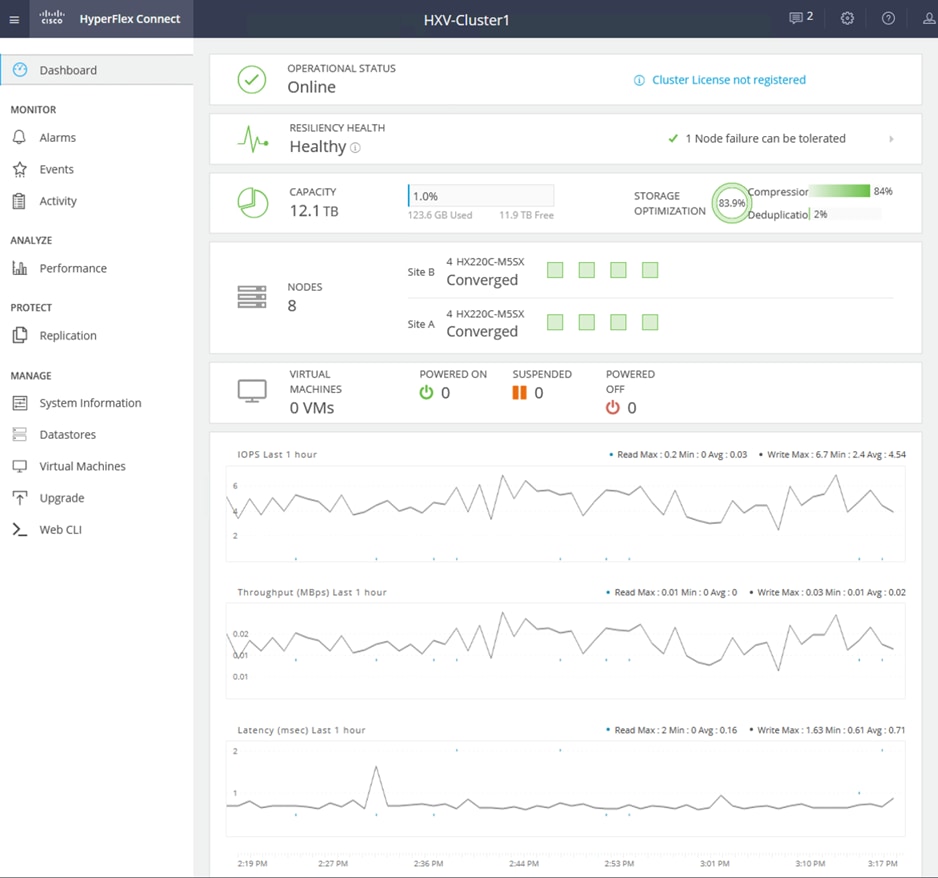Open the user profile icon
The width and height of the screenshot is (938, 878).
(x=928, y=19)
